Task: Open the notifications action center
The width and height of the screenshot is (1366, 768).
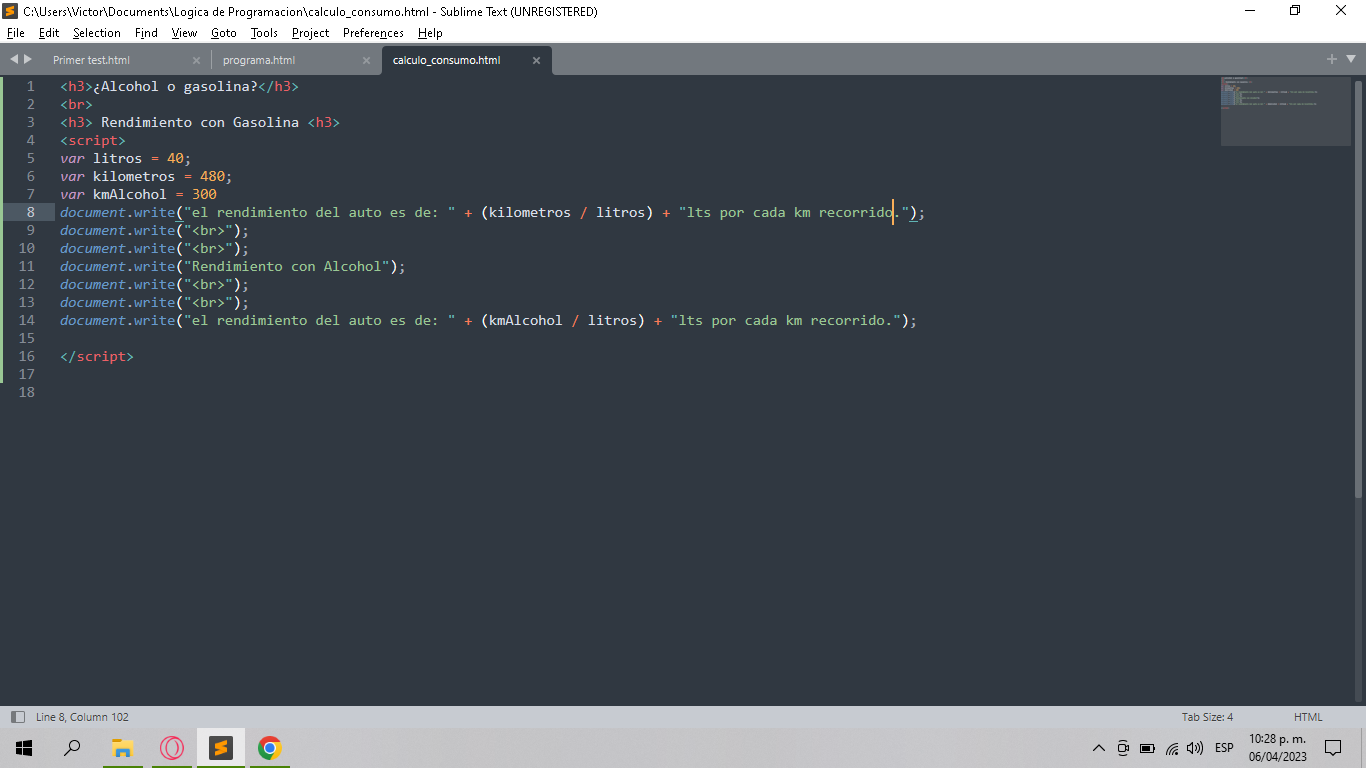Action: tap(1333, 747)
